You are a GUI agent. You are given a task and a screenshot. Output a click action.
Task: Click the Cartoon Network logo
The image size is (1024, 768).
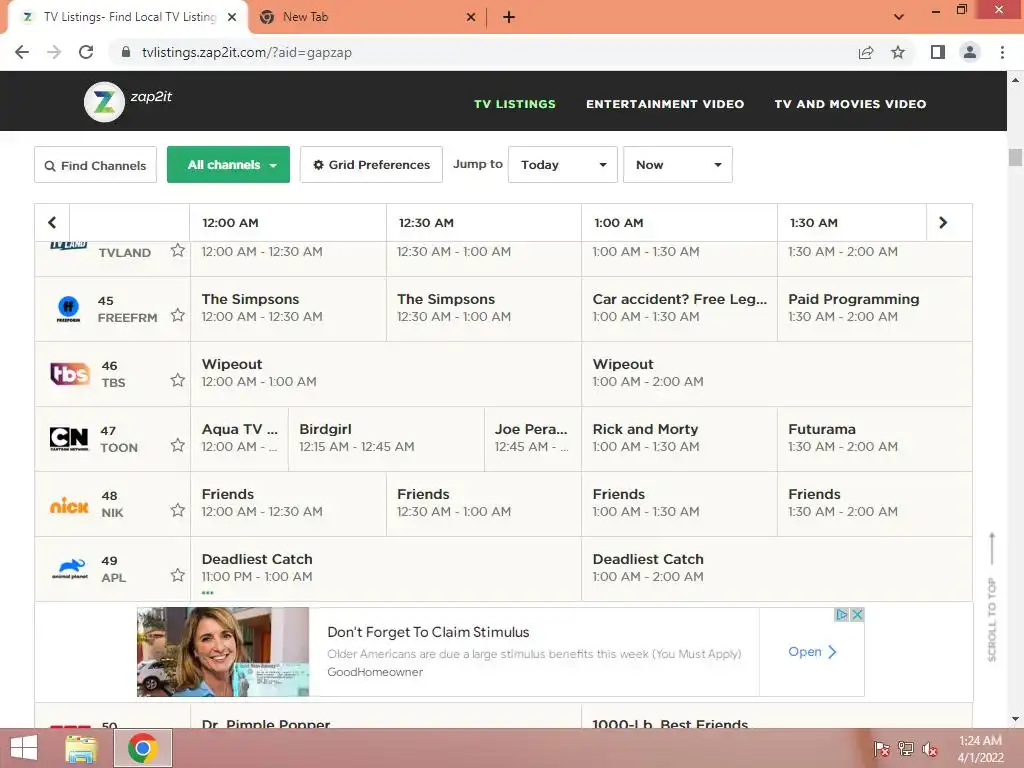69,439
